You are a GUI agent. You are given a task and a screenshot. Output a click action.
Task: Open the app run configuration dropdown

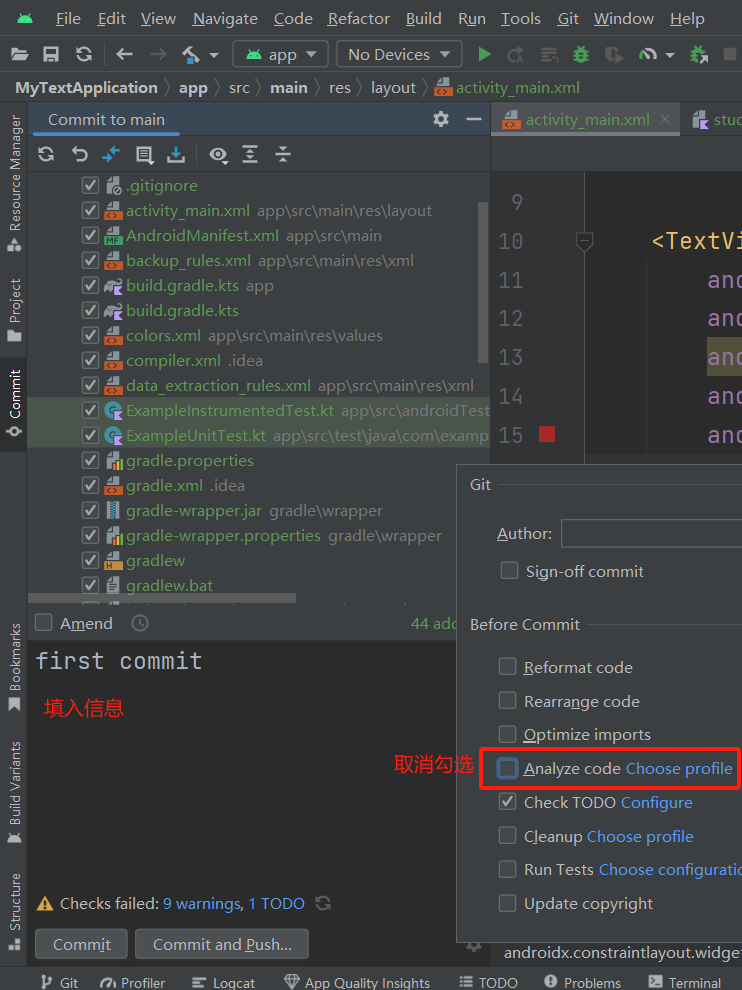(280, 54)
